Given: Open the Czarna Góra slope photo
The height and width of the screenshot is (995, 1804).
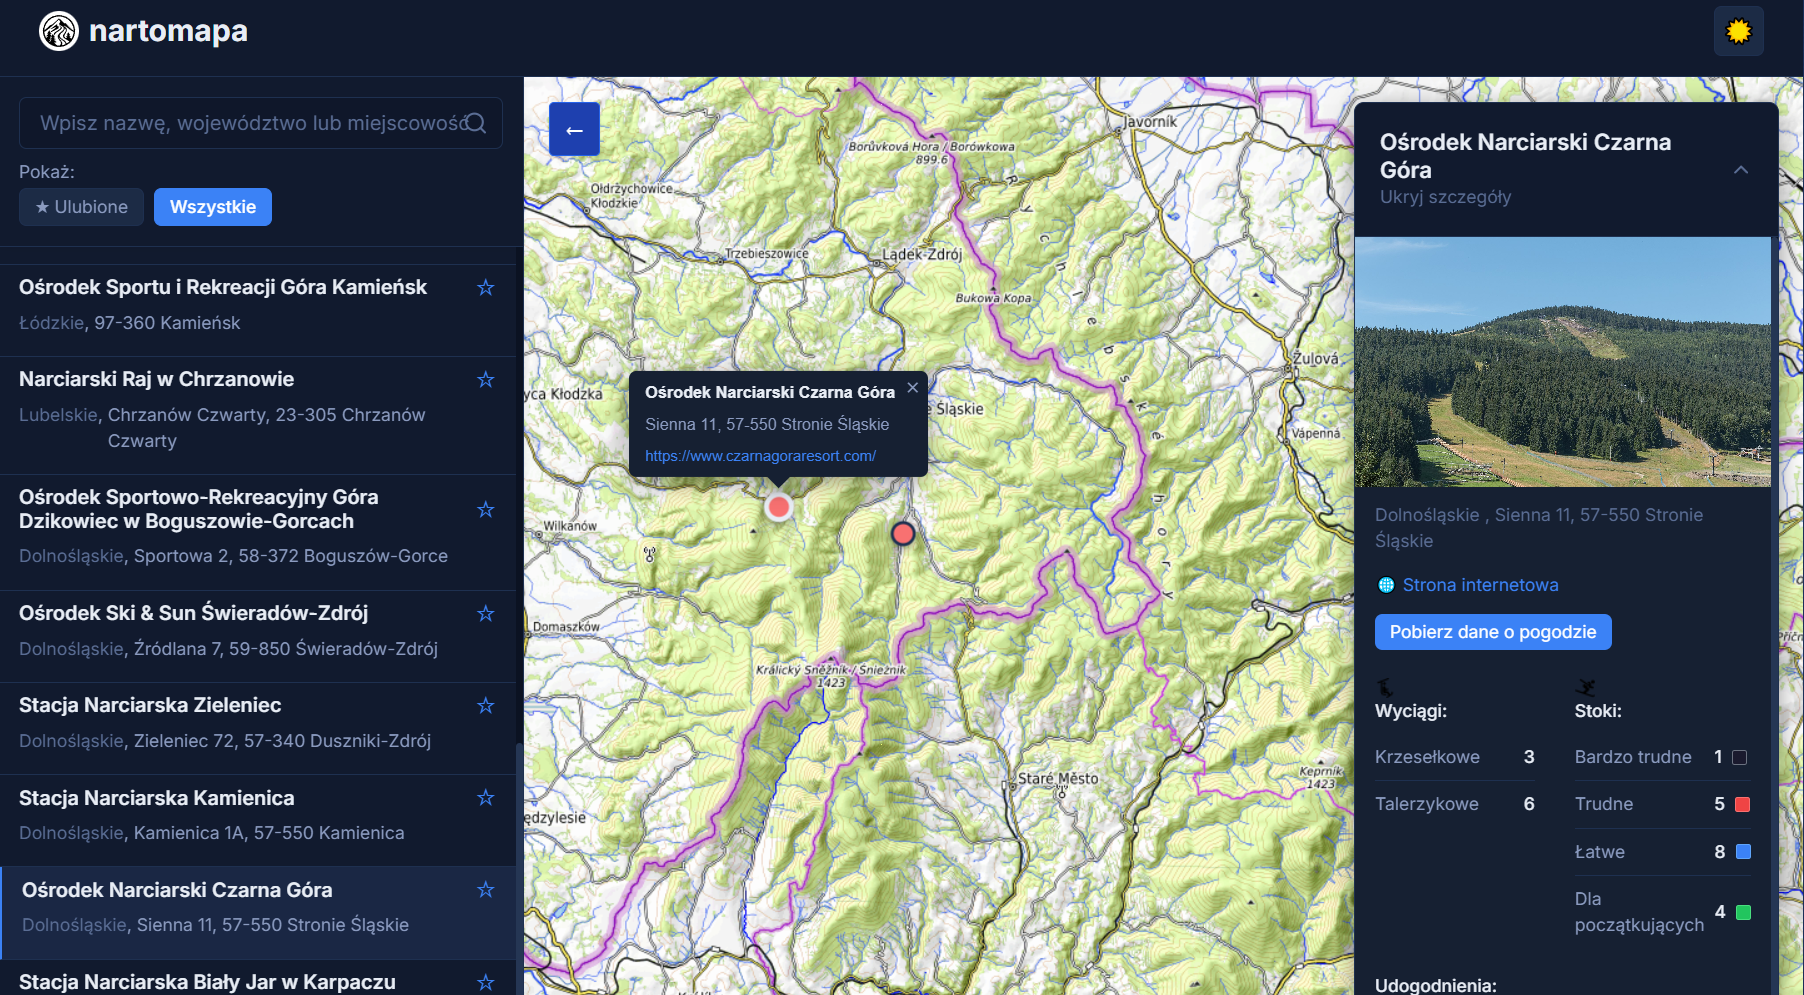Looking at the screenshot, I should click(1562, 362).
